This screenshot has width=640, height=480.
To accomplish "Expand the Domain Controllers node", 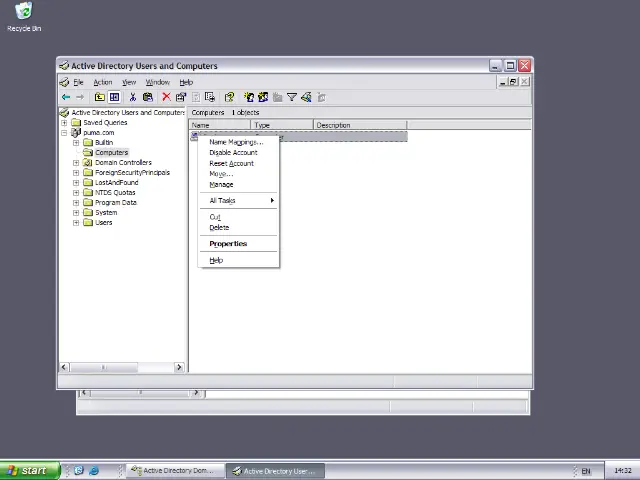I will 76,162.
